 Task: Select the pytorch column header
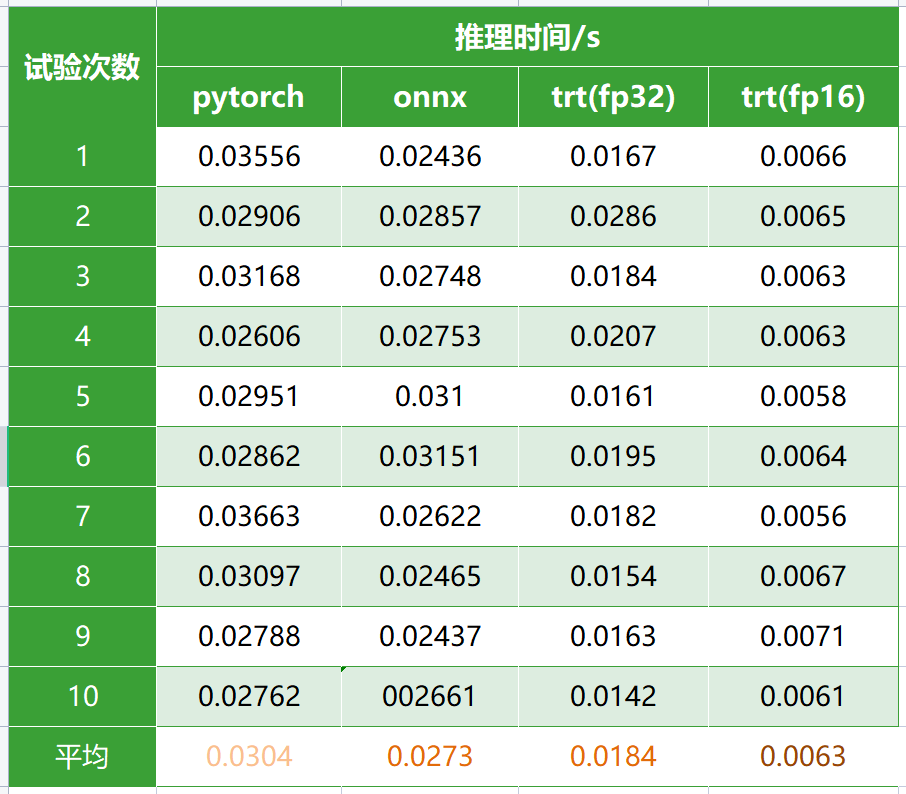[249, 97]
